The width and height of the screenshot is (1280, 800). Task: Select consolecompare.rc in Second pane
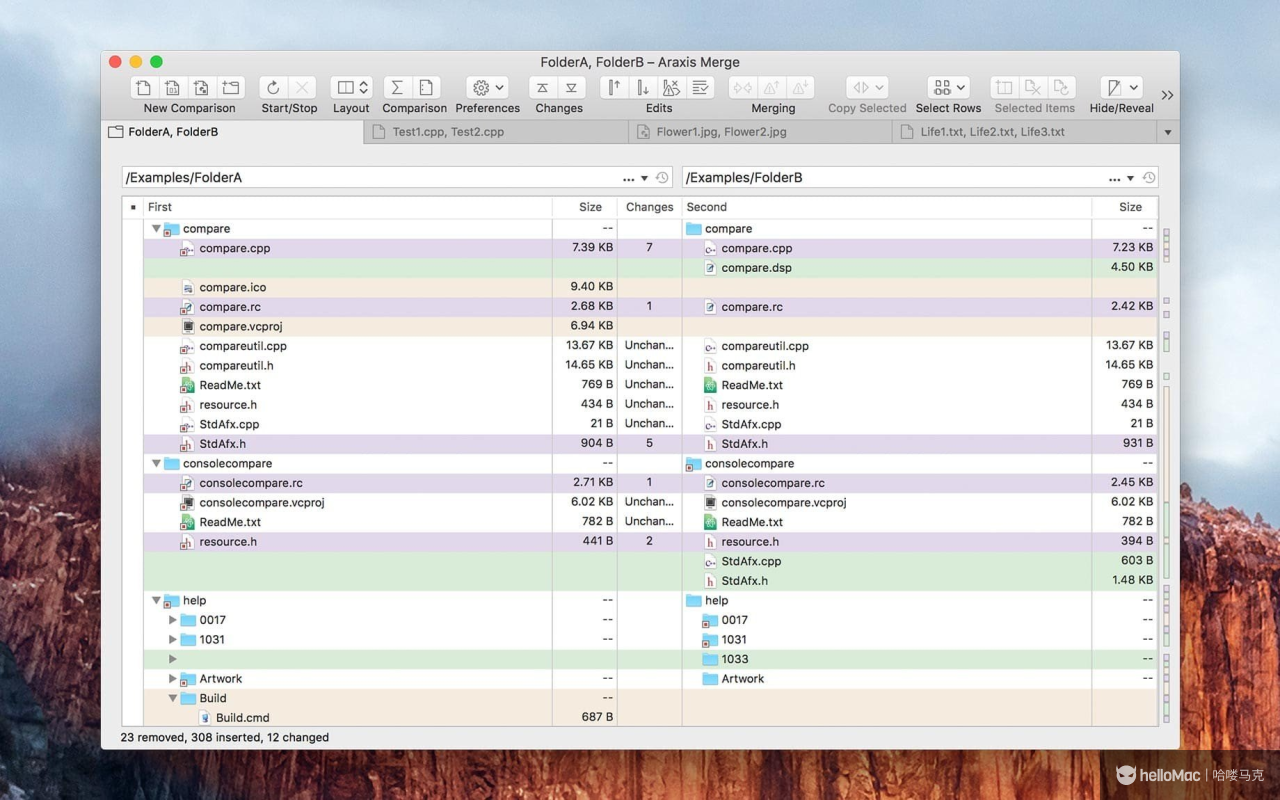coord(773,483)
